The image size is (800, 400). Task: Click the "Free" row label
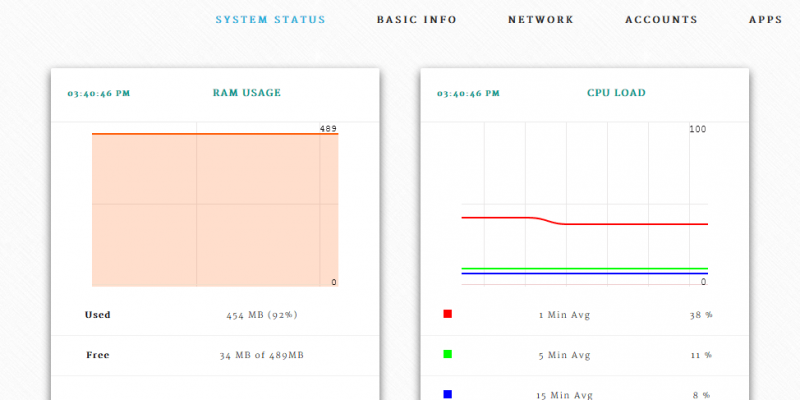tap(98, 355)
